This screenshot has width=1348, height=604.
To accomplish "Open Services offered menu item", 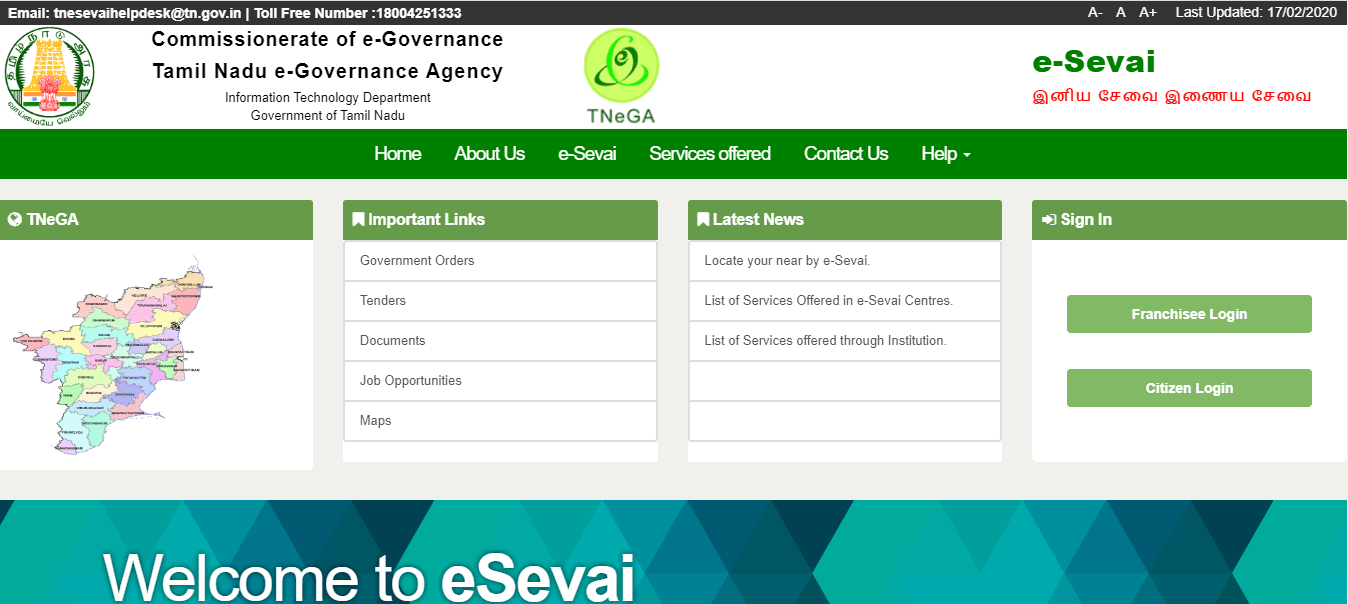I will (710, 154).
